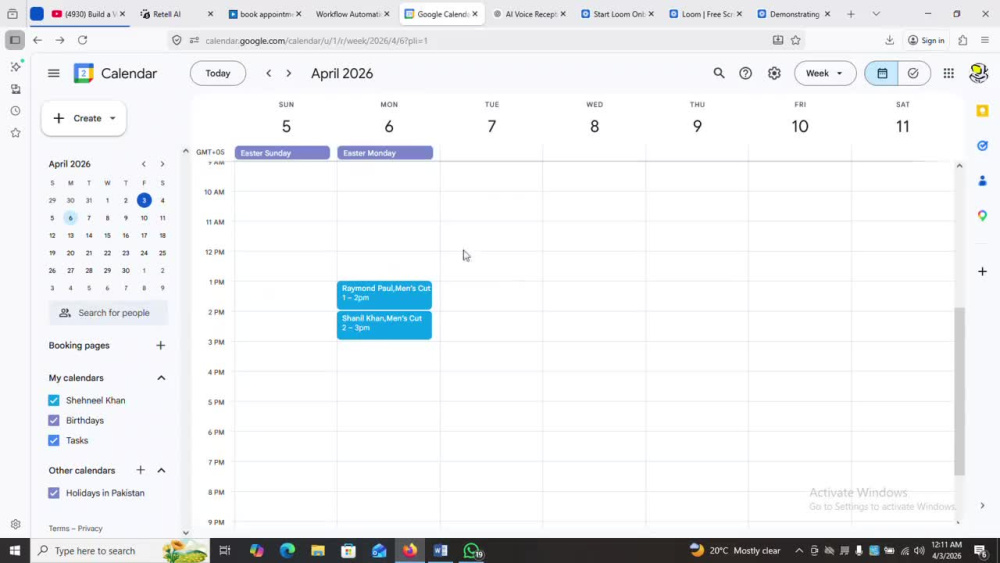Reload the page in browser toolbar
The height and width of the screenshot is (563, 1000).
point(82,40)
